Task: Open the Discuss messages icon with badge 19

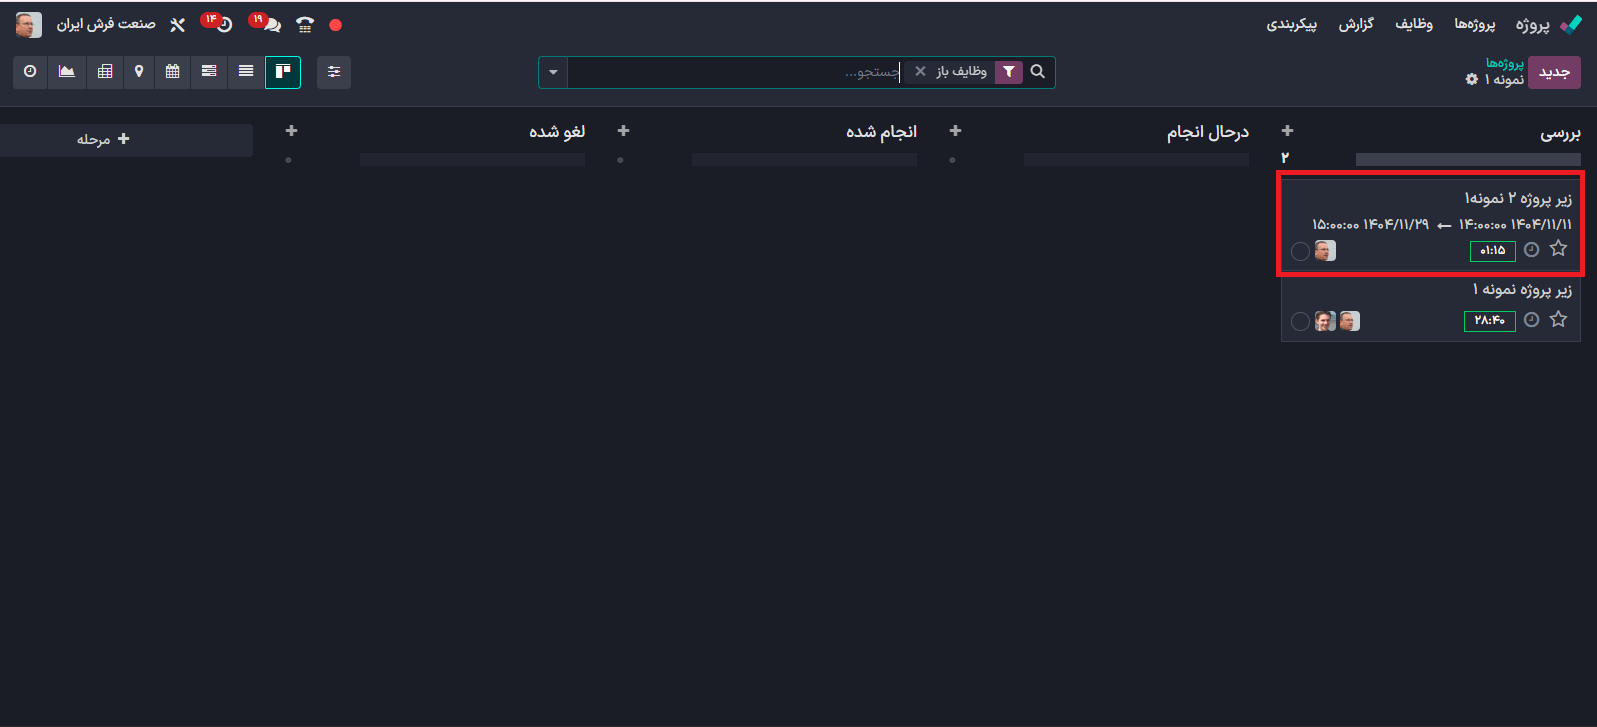Action: 270,25
